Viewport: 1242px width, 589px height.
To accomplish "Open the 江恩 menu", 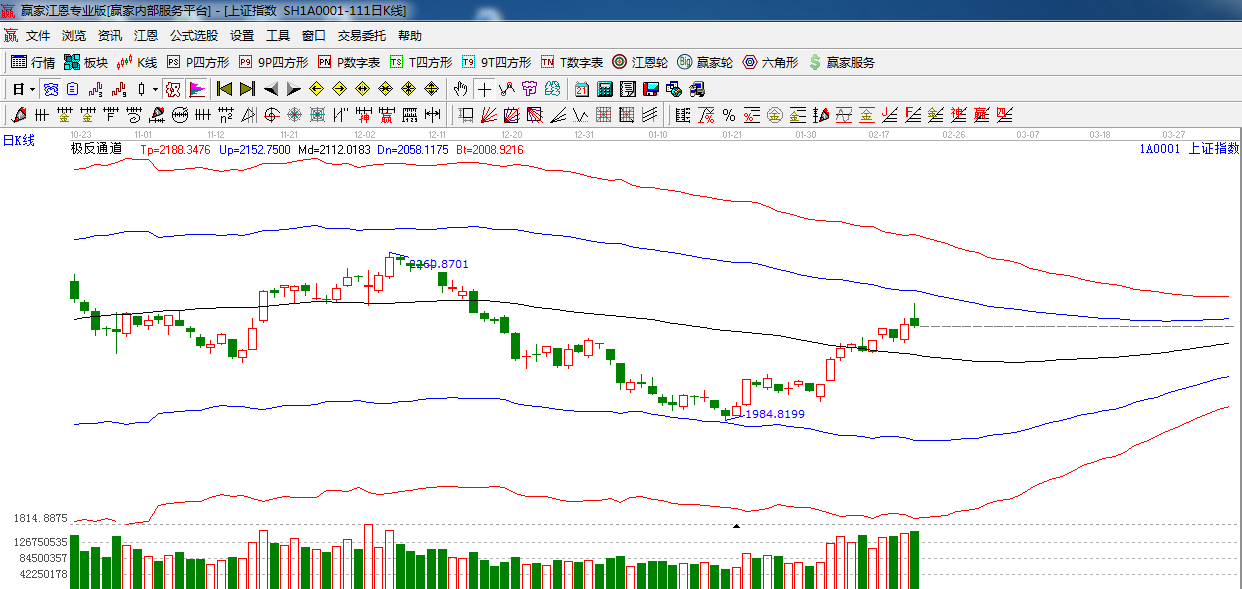I will pyautogui.click(x=146, y=36).
